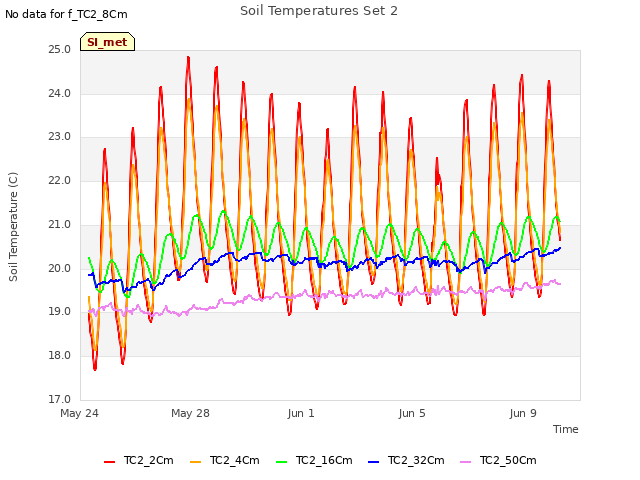This screenshot has height=480, width=640.
Task: Click the red TC2_2Cm legend swatch
Action: point(109,462)
